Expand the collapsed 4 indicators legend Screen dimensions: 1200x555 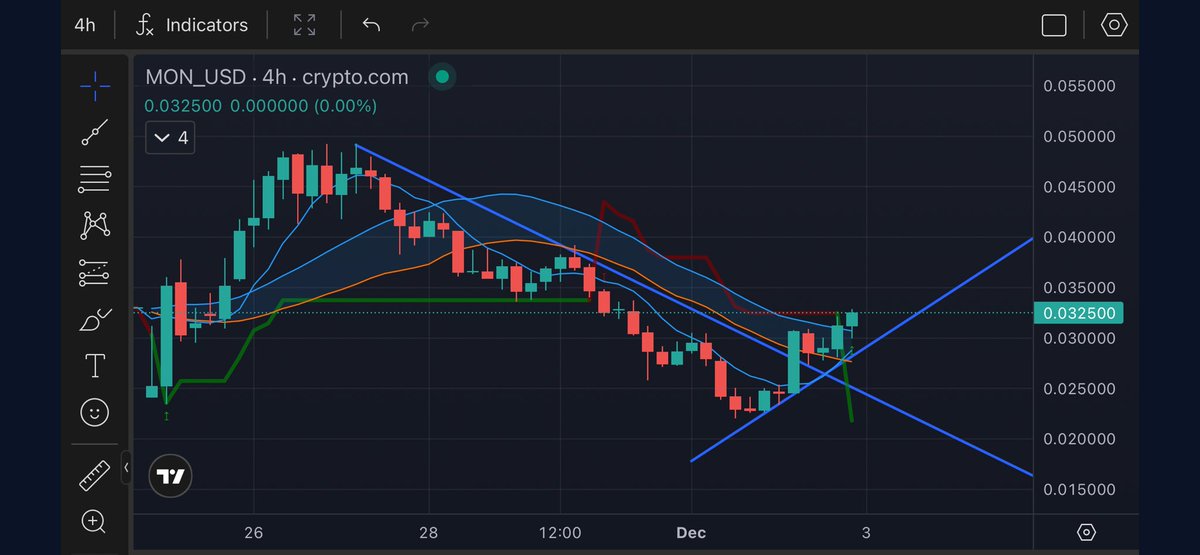170,138
